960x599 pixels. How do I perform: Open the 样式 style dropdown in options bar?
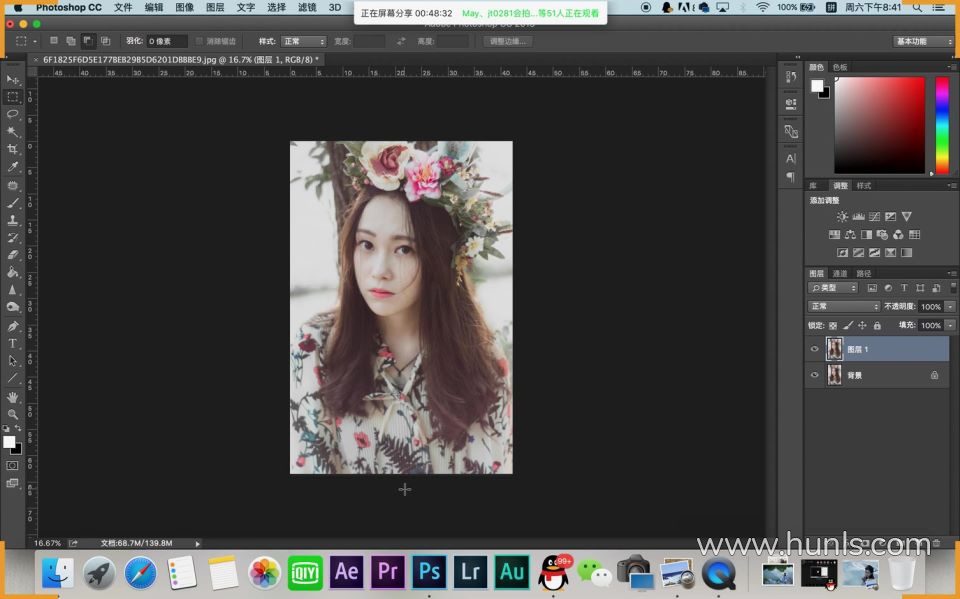[x=304, y=41]
